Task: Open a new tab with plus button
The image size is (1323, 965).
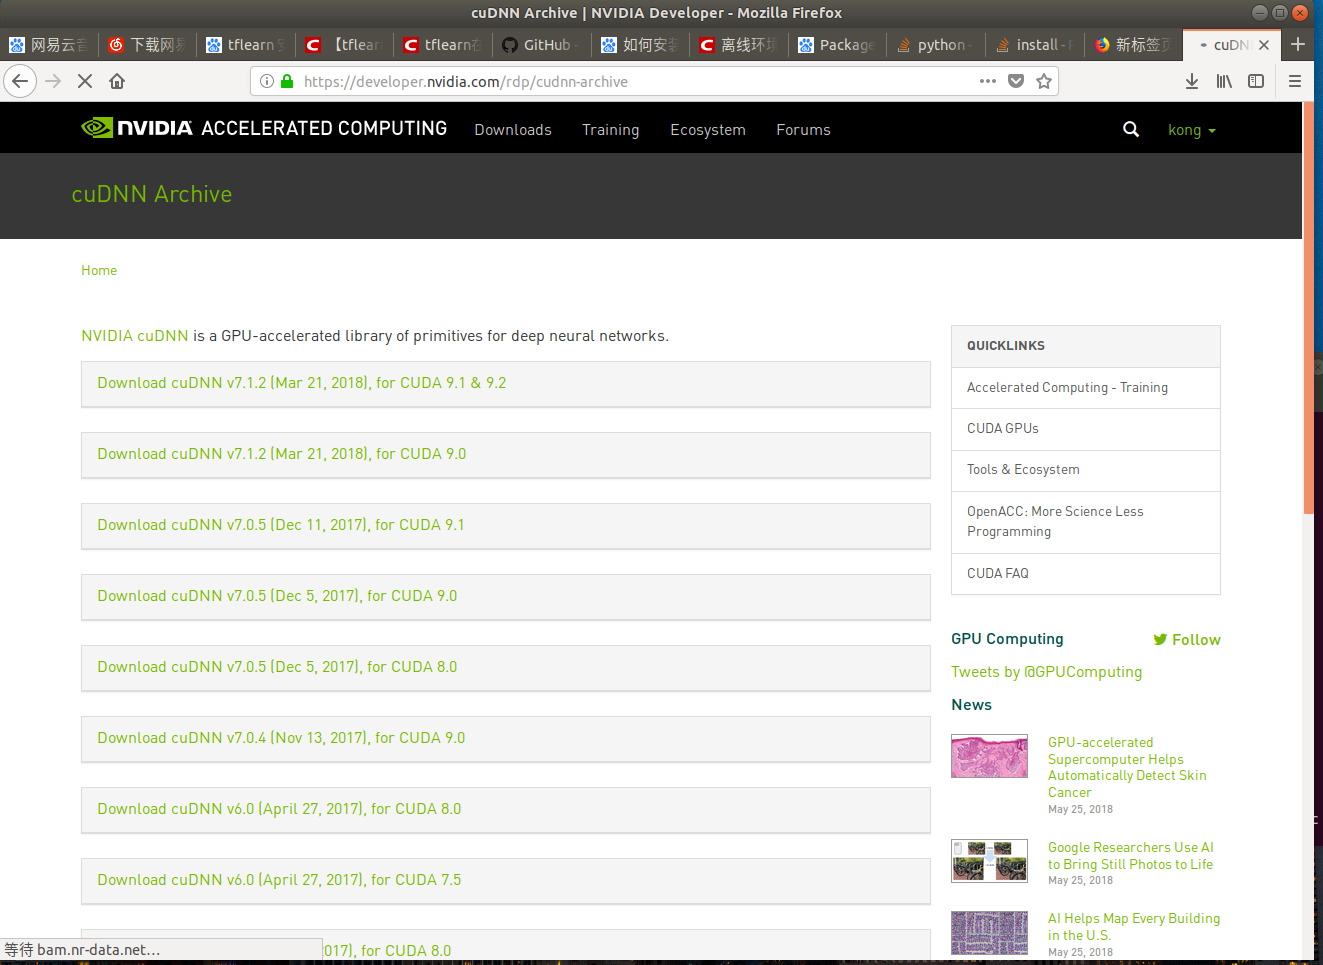Action: [1298, 44]
